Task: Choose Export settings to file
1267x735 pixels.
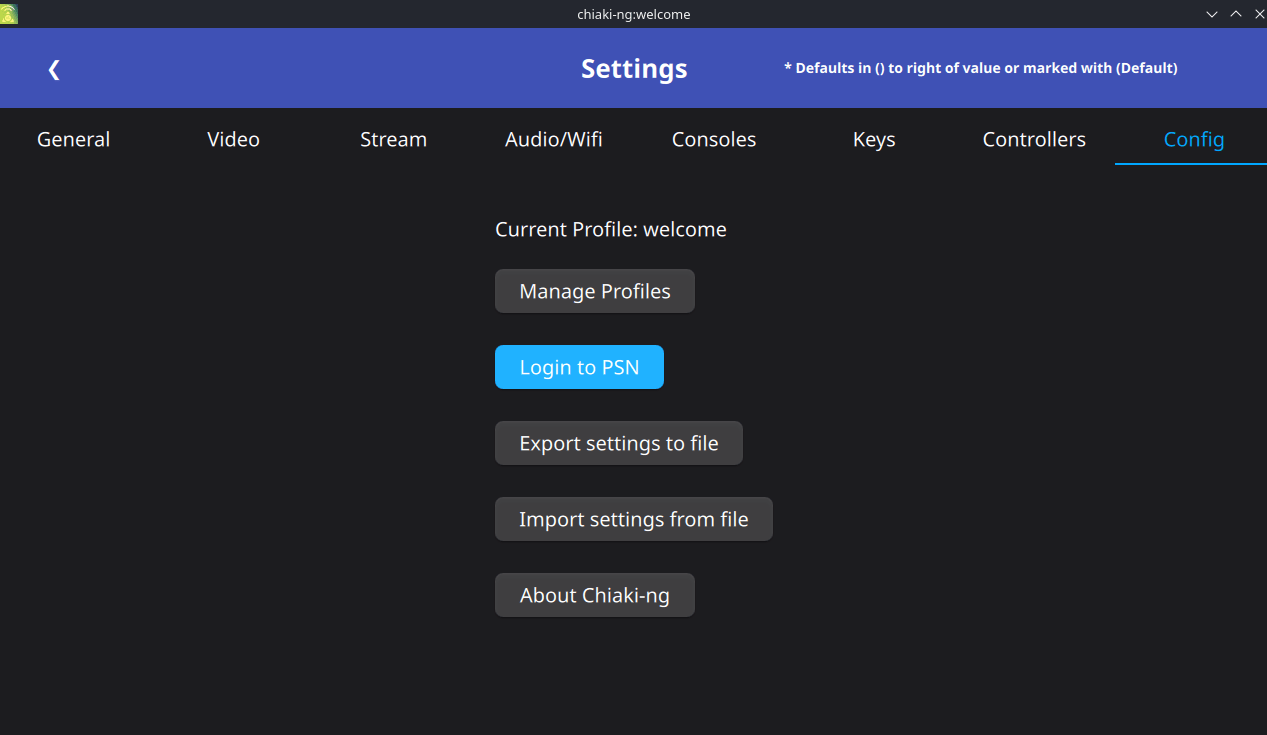Action: point(619,443)
